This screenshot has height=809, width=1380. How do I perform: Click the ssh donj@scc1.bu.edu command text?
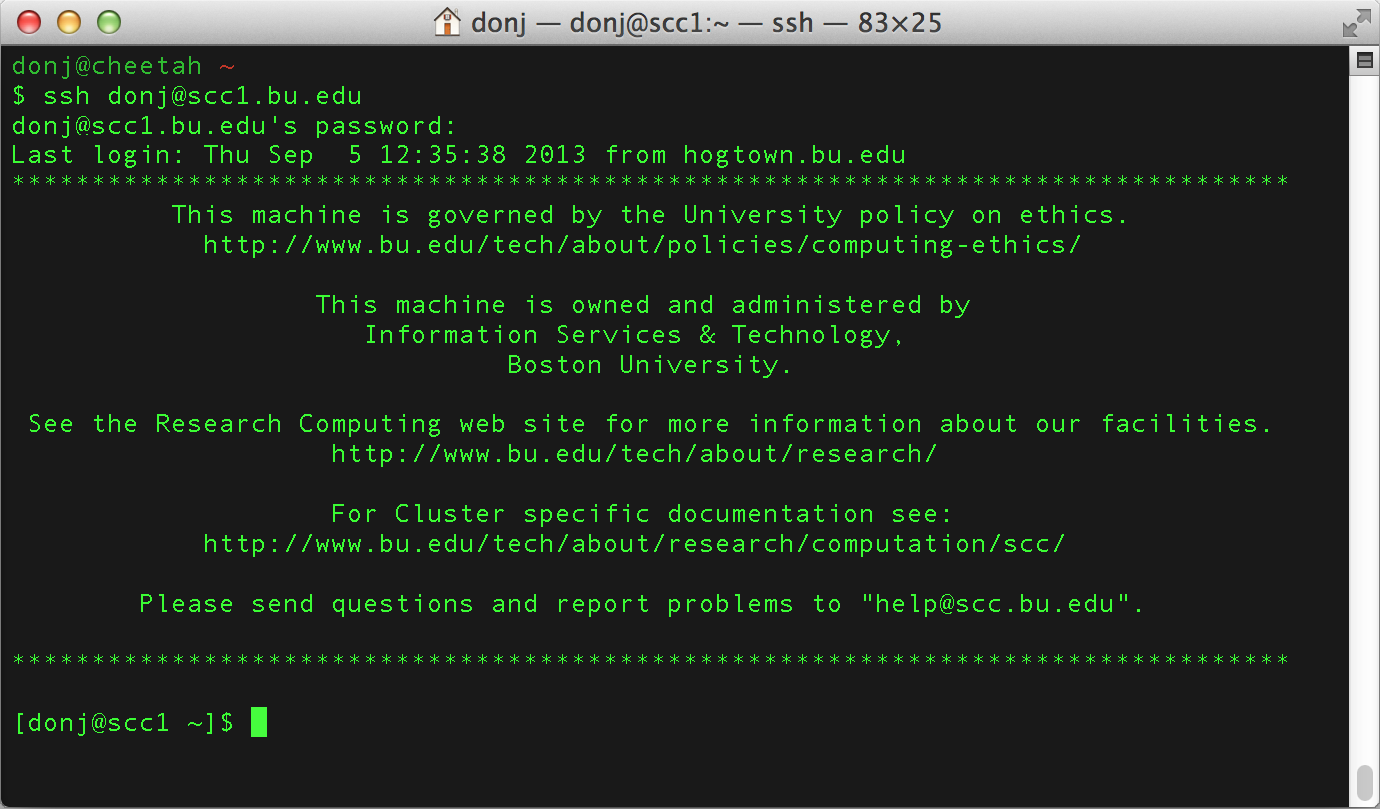click(202, 96)
